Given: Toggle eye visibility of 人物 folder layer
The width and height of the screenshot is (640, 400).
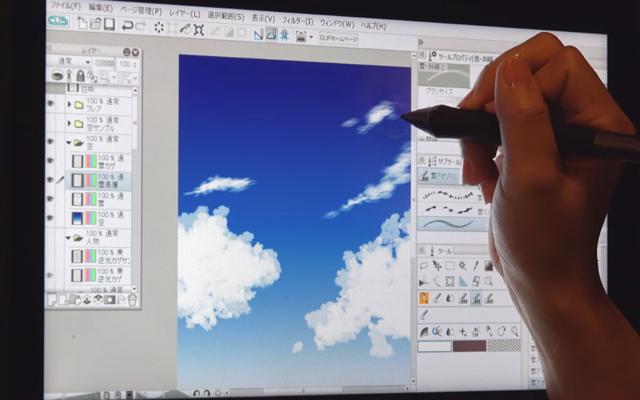Looking at the screenshot, I should tap(51, 238).
